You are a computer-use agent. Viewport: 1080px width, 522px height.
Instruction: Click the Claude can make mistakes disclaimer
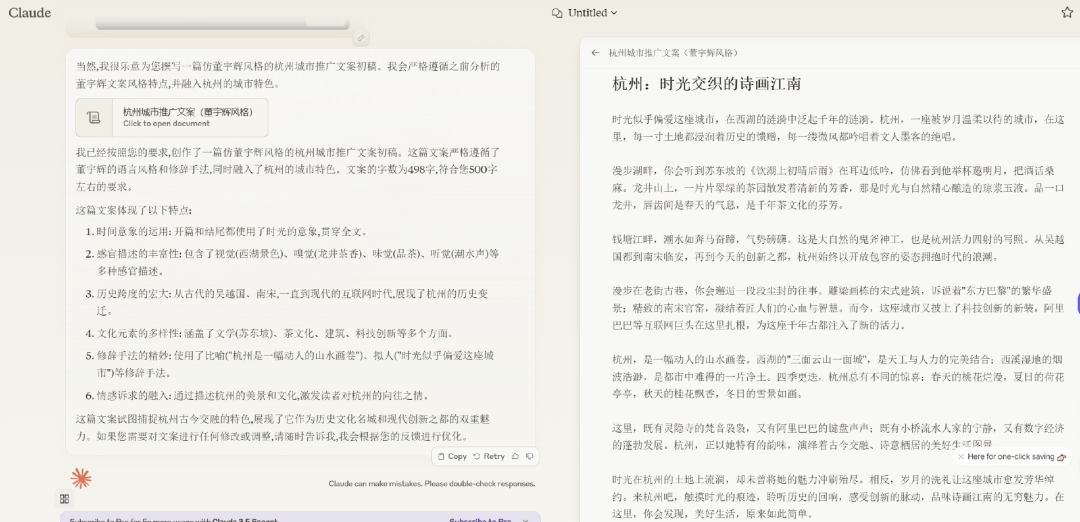point(432,483)
